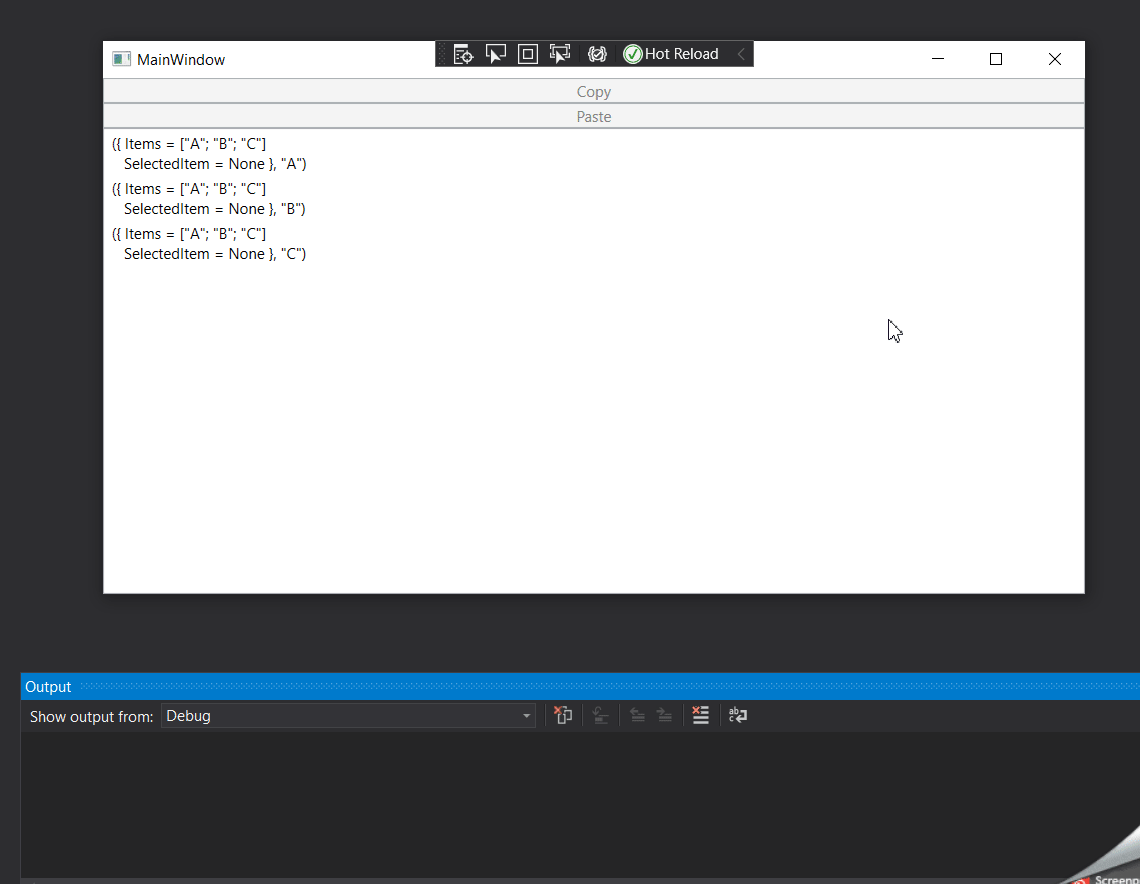Viewport: 1140px width, 884px height.
Task: Select the row ending with "A")
Action: tap(593, 154)
